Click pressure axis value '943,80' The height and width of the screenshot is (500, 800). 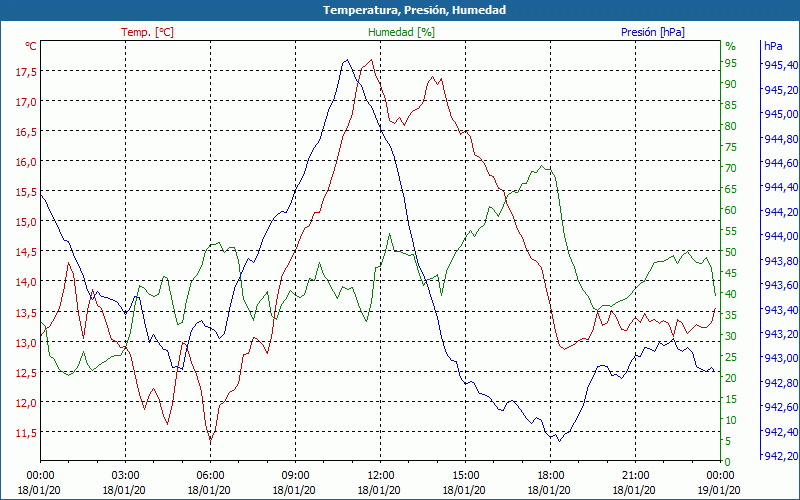click(781, 261)
